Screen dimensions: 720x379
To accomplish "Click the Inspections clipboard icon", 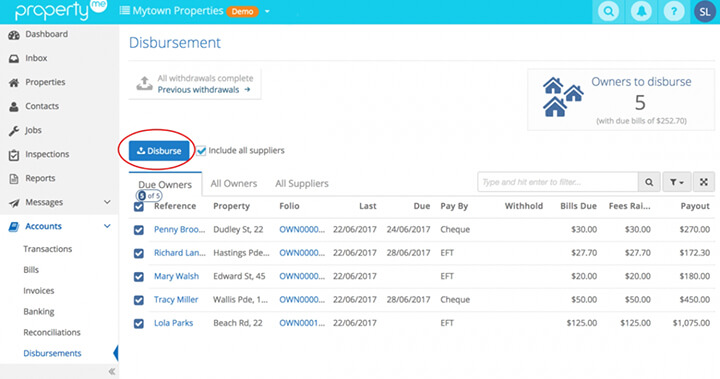I will pyautogui.click(x=14, y=155).
